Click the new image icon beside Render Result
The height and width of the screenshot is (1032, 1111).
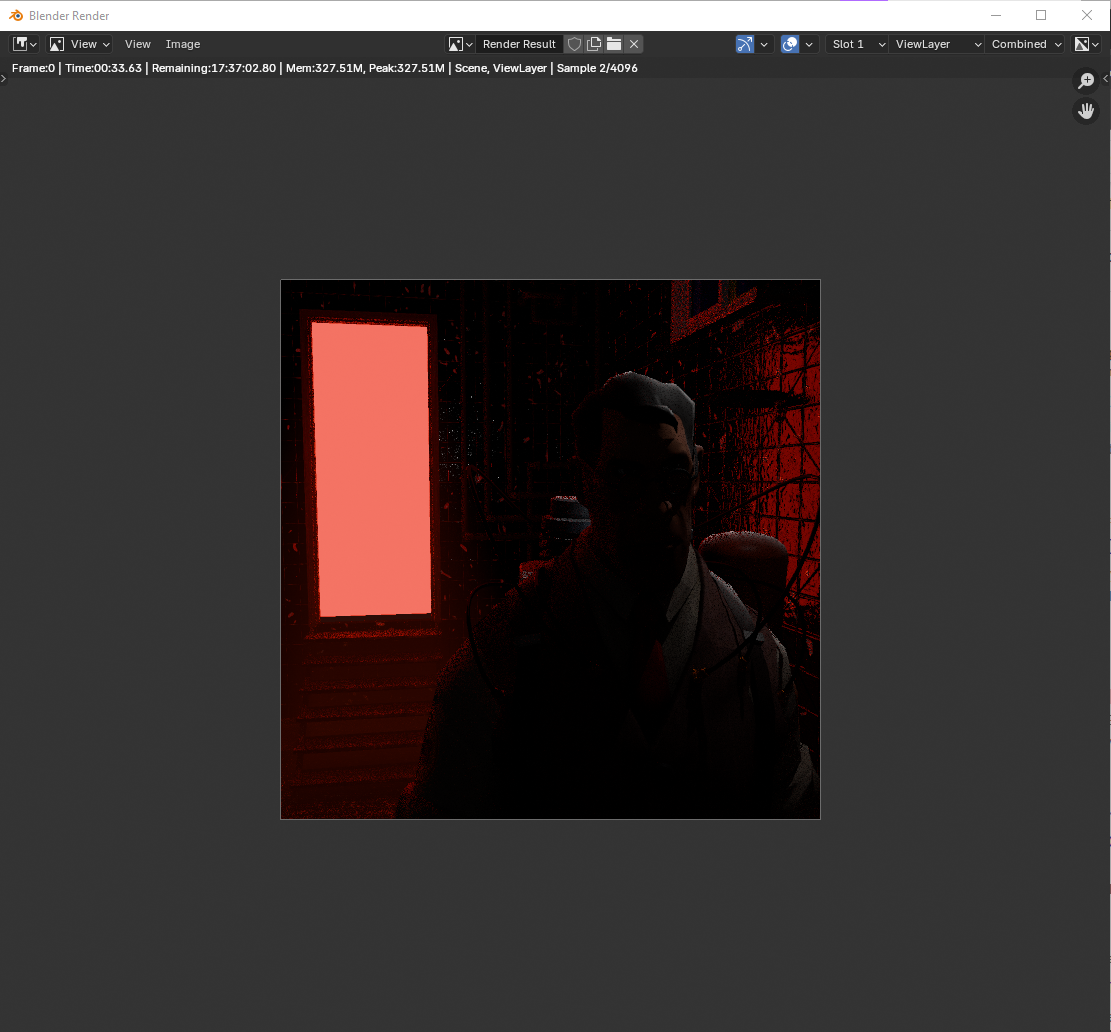pos(594,44)
